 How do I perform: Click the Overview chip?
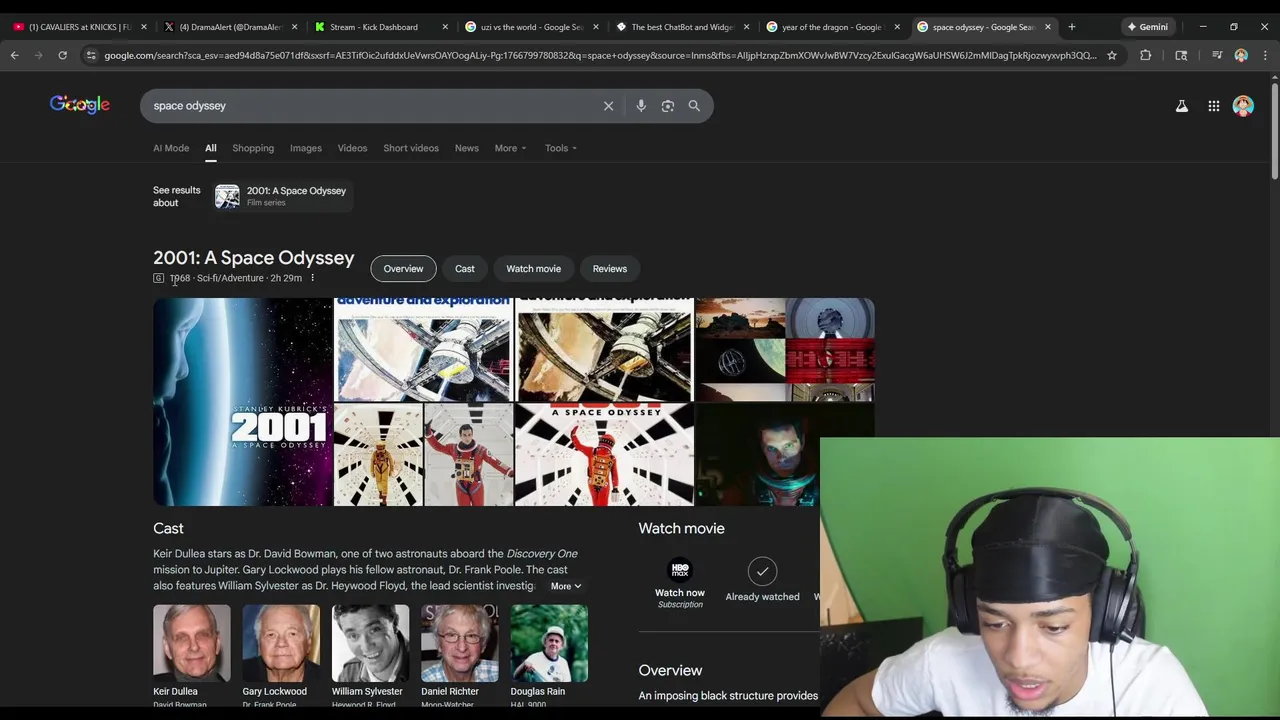pyautogui.click(x=403, y=268)
